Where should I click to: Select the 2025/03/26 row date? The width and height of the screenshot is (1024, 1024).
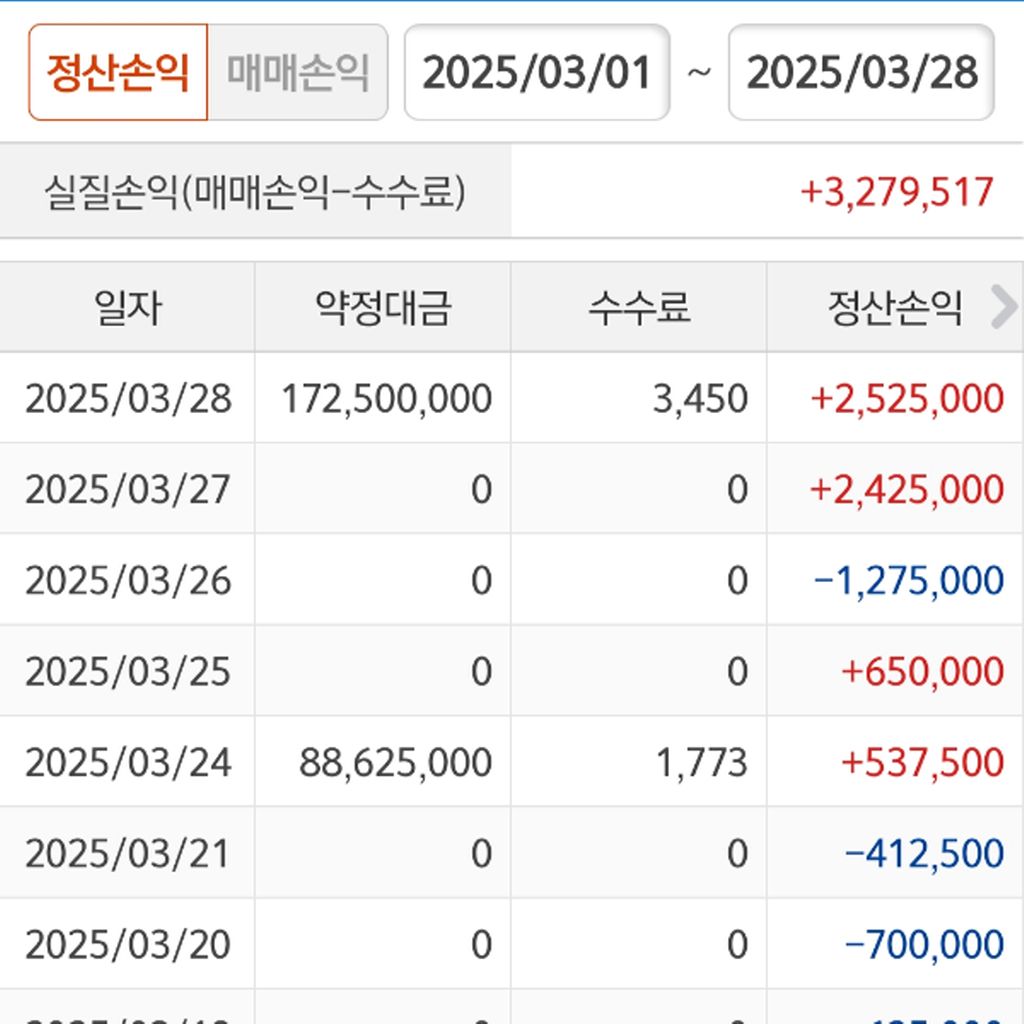pyautogui.click(x=128, y=581)
